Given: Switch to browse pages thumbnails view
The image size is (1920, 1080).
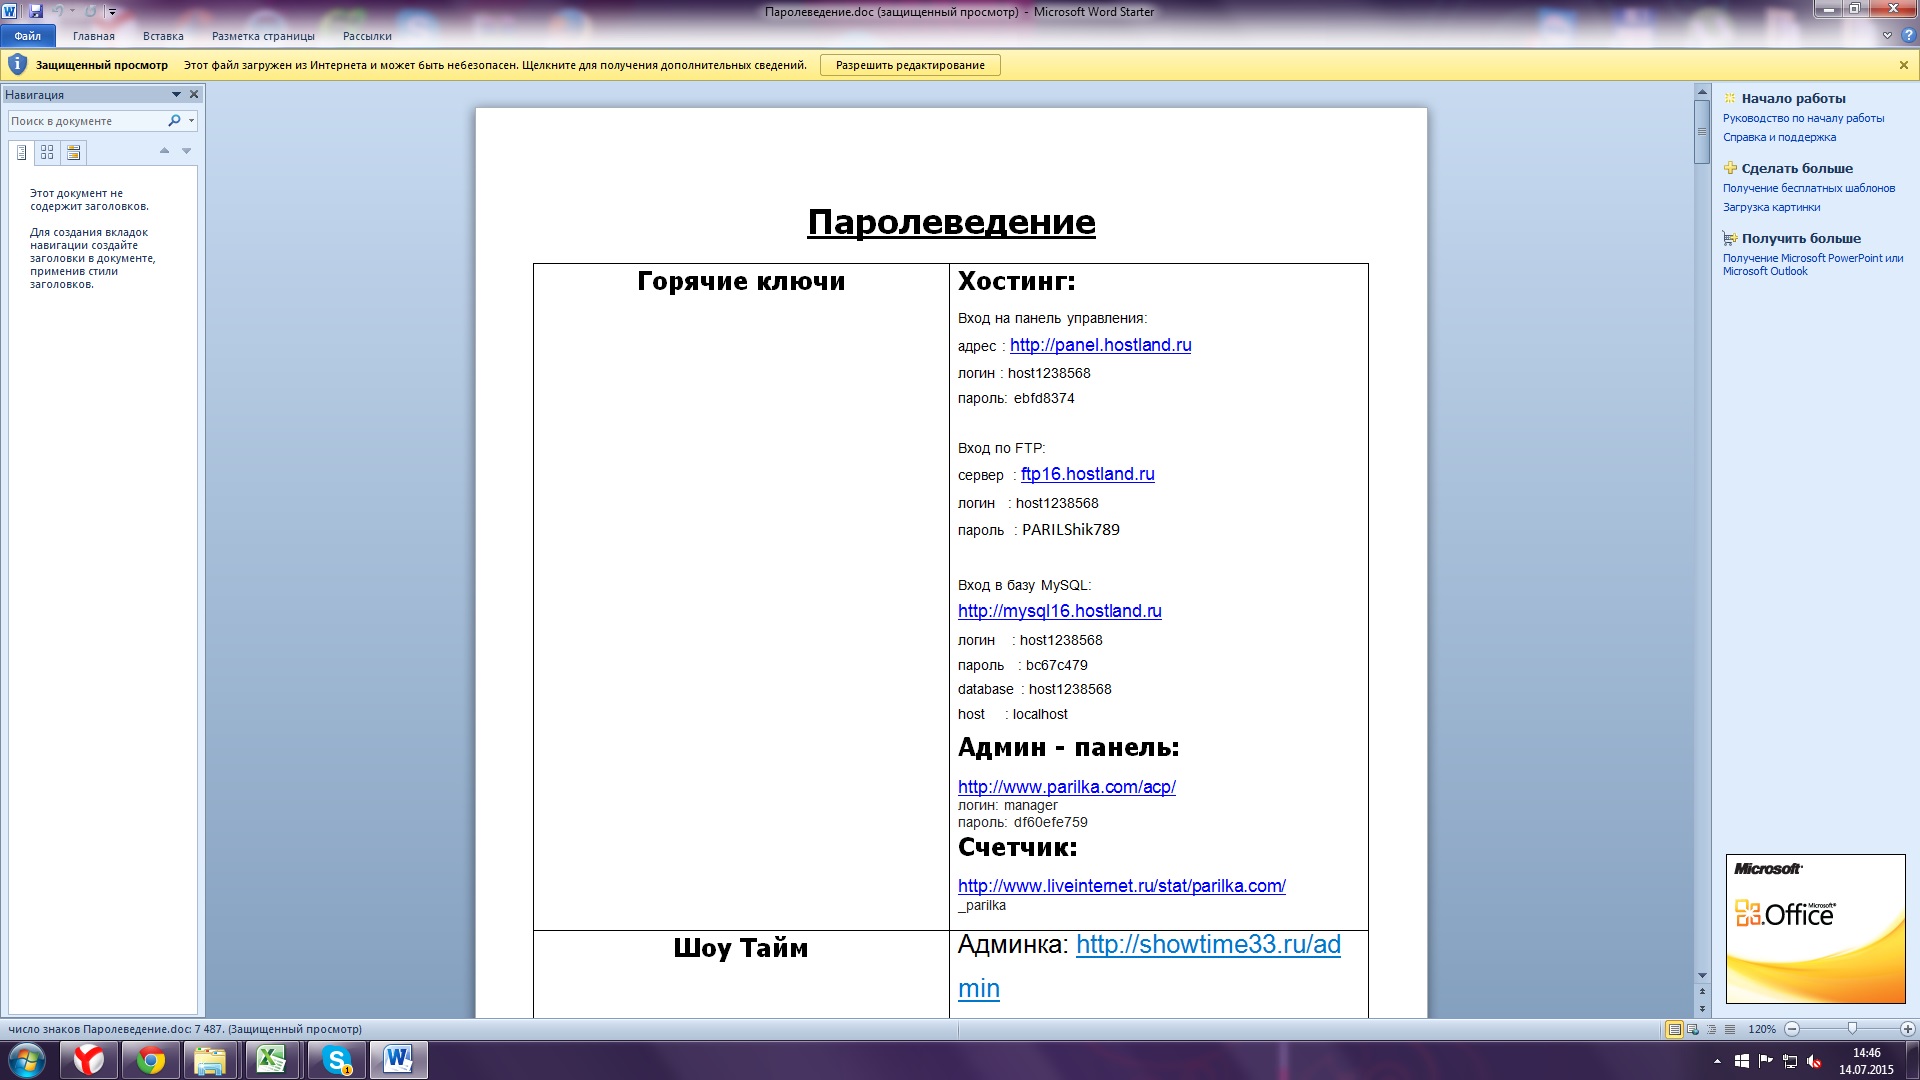Looking at the screenshot, I should point(47,152).
